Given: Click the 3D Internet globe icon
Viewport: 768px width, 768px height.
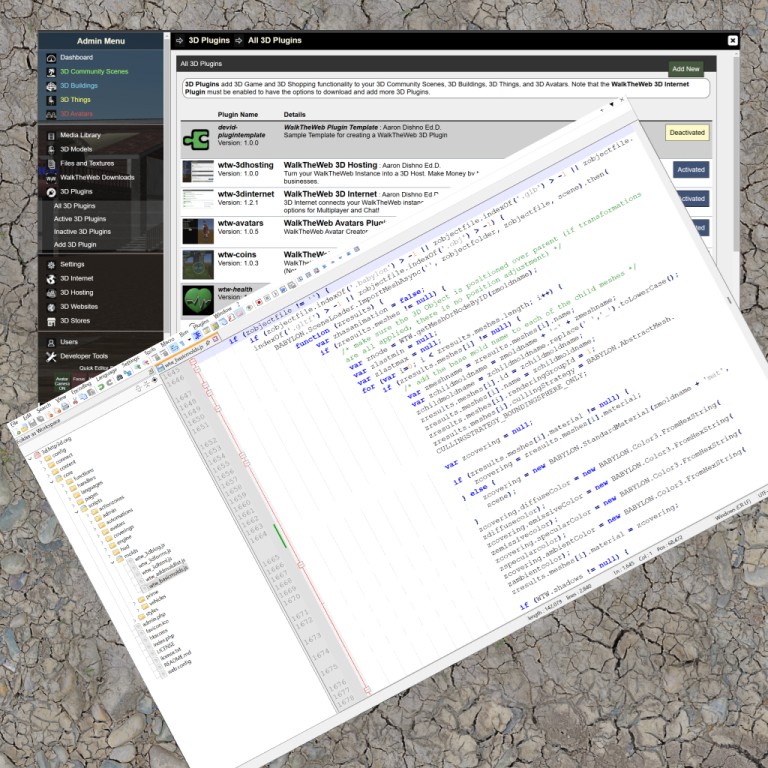Looking at the screenshot, I should [x=51, y=279].
